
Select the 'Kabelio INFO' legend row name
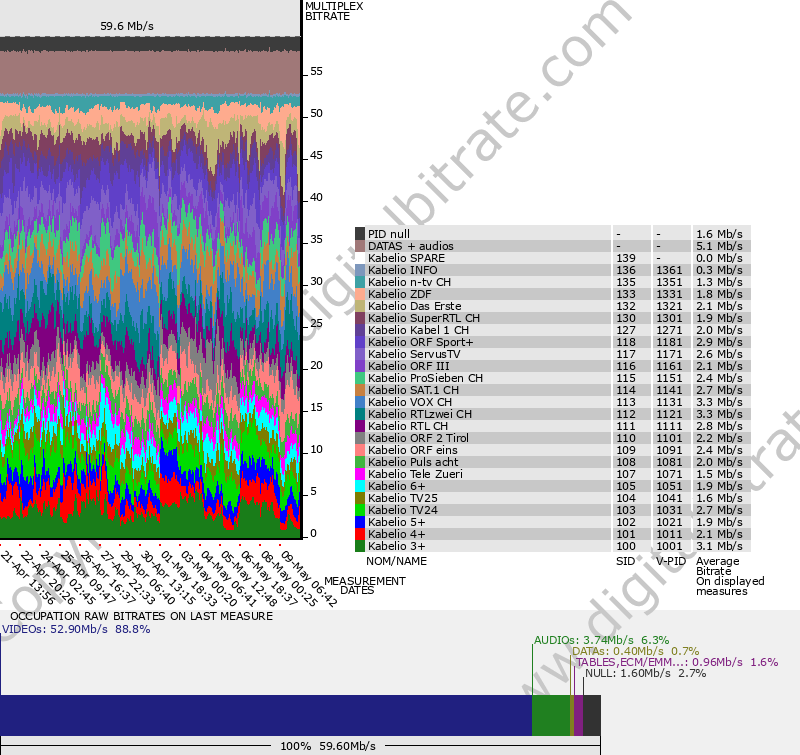pos(403,270)
